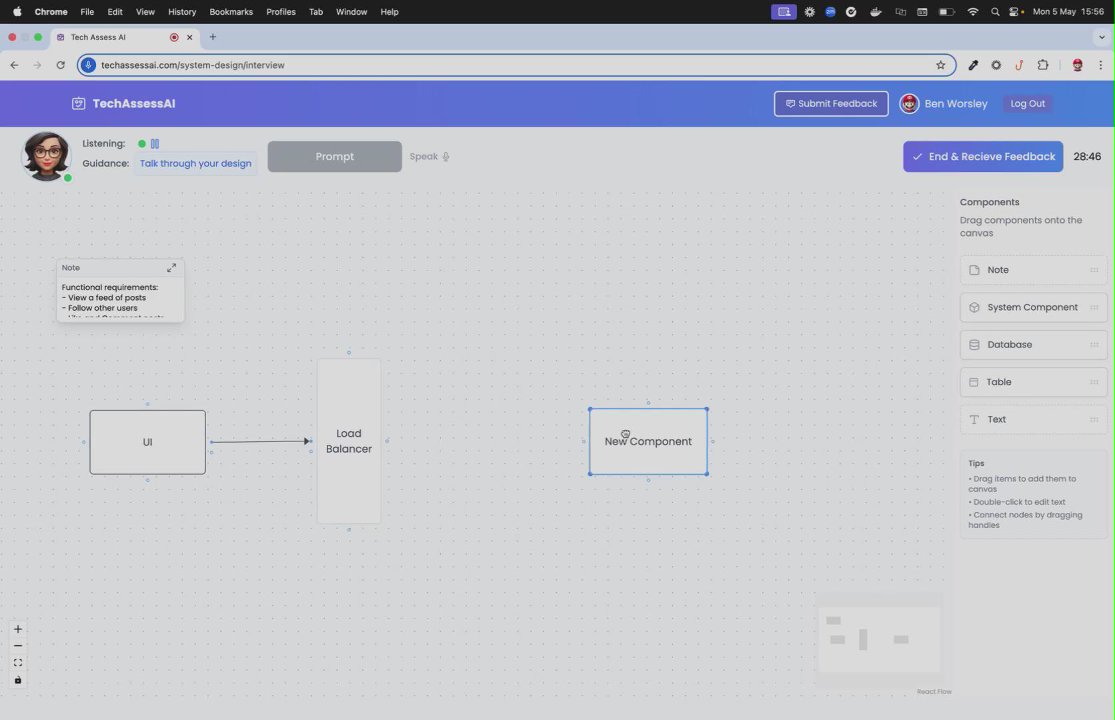This screenshot has width=1115, height=720.
Task: Click the Database cylinder icon
Action: pos(974,345)
